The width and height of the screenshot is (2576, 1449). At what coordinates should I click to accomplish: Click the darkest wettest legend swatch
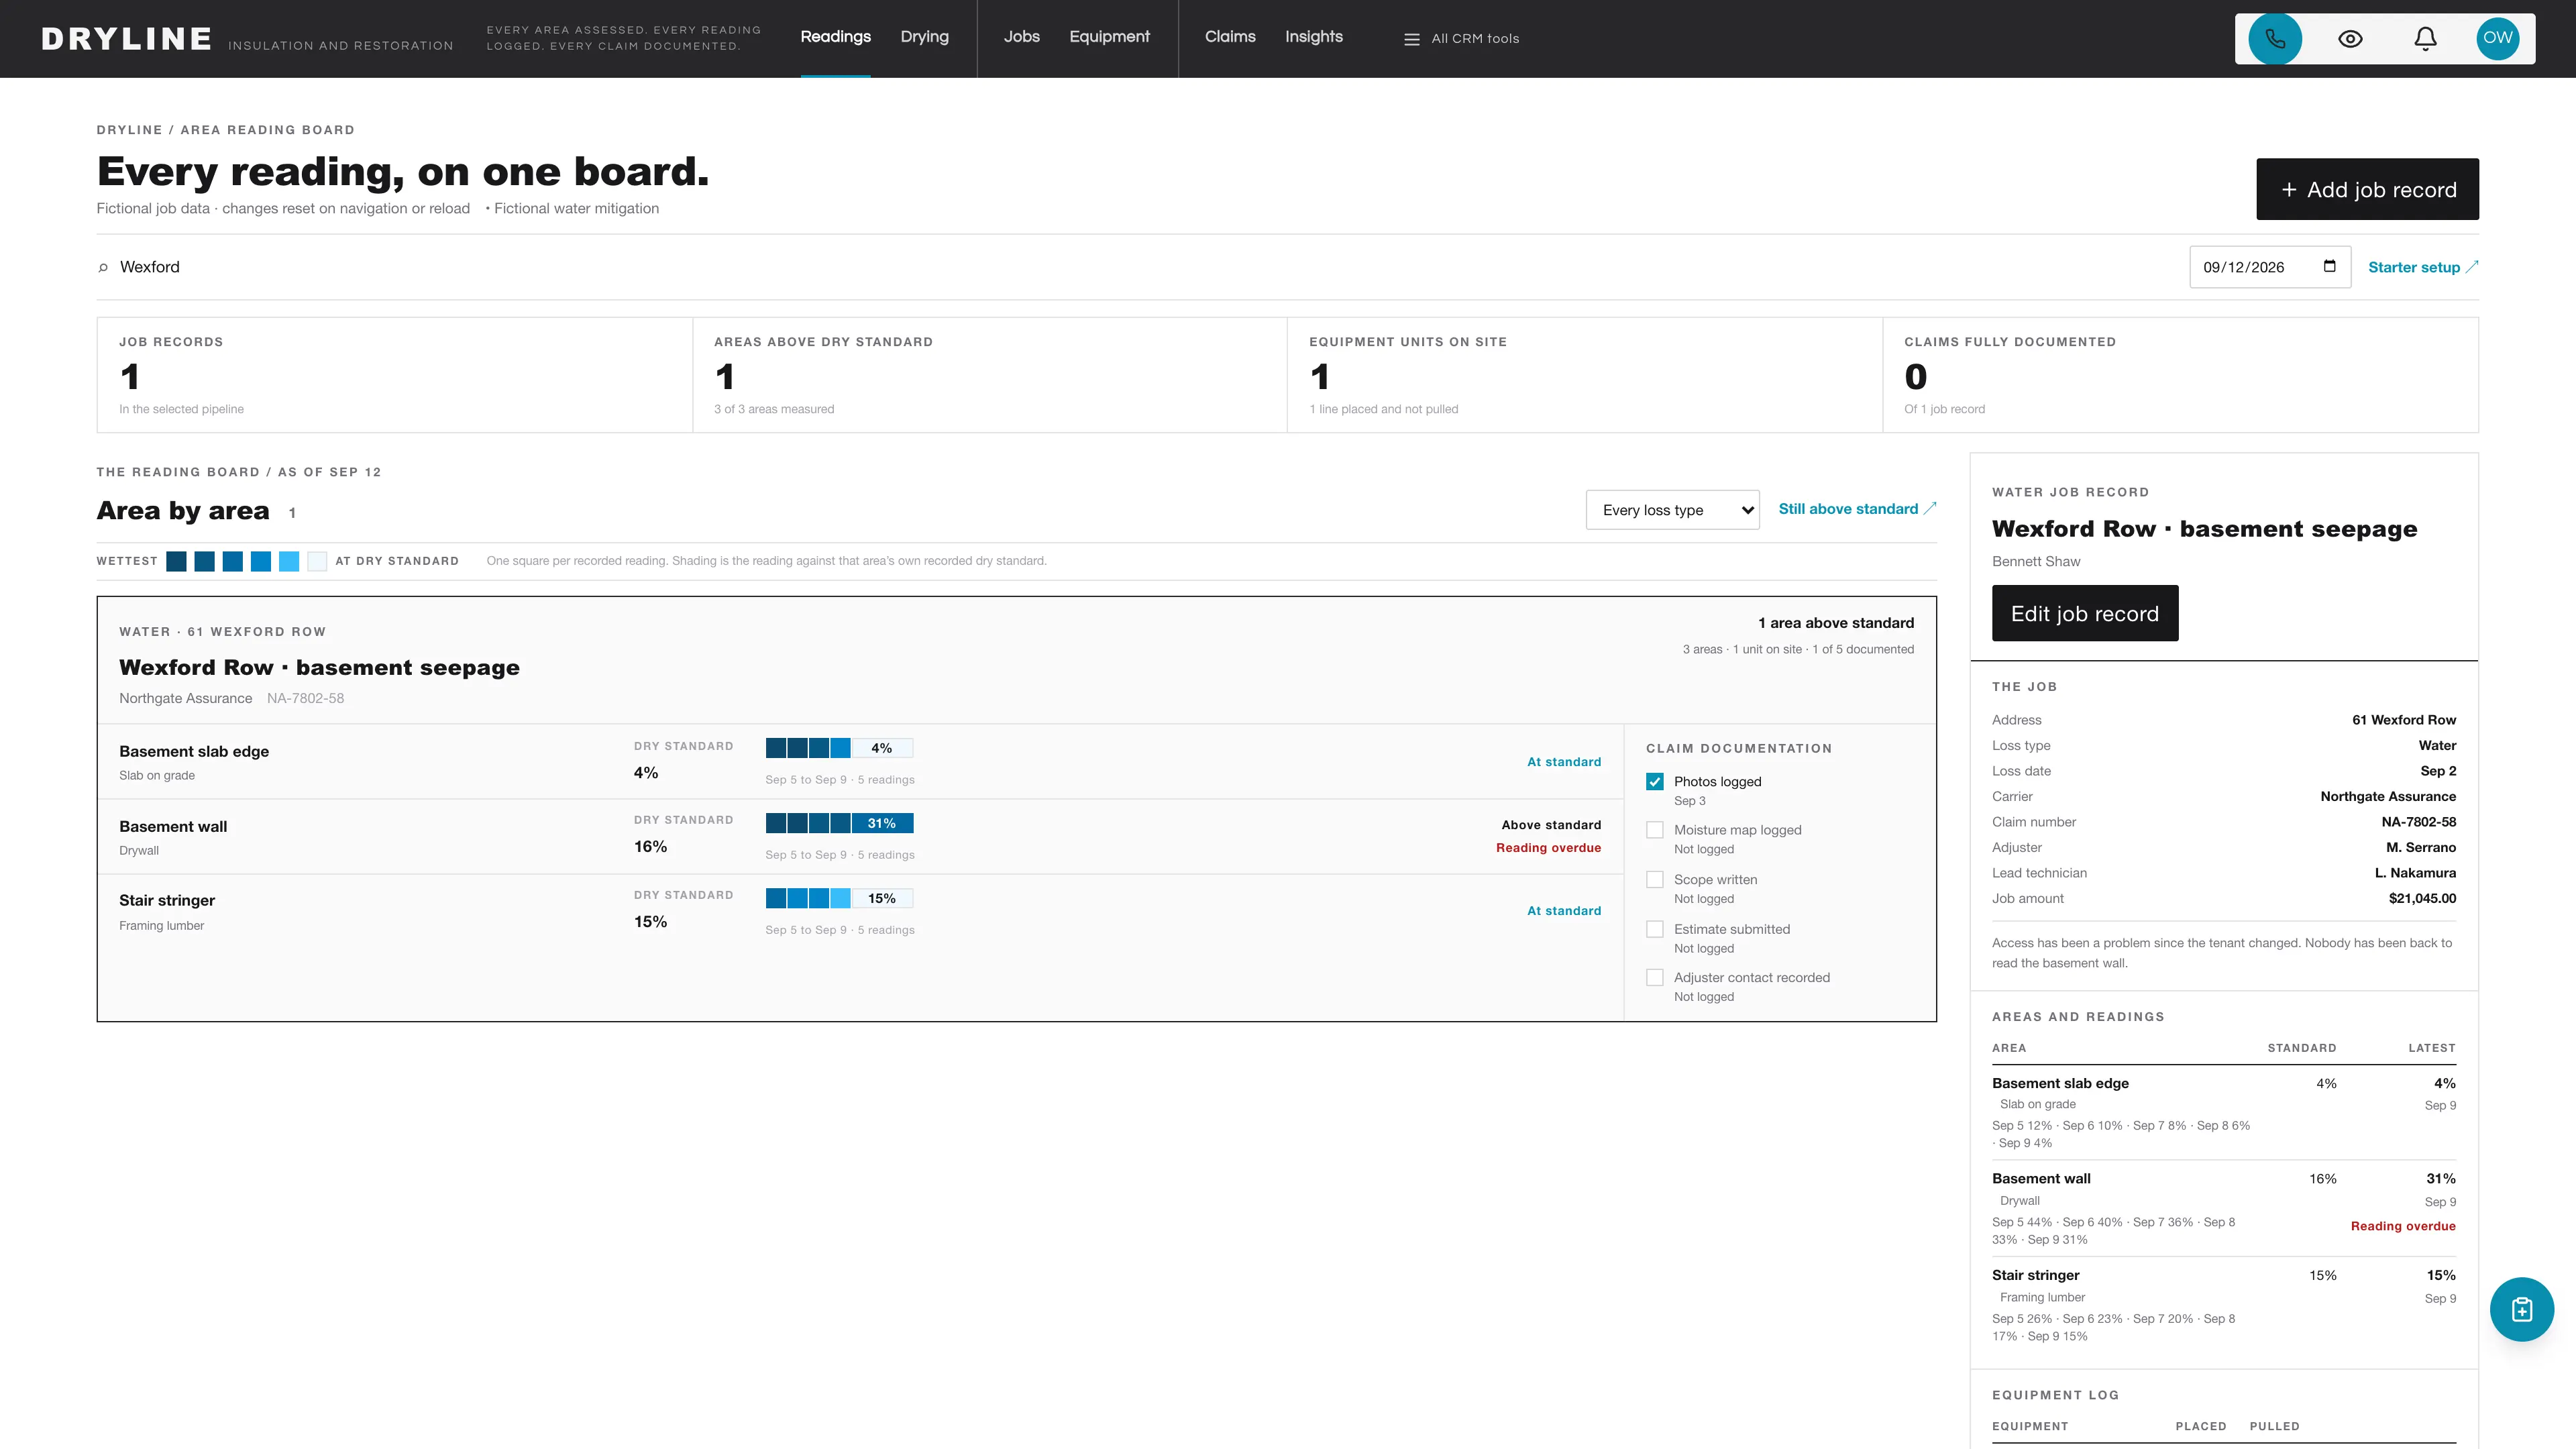point(176,561)
